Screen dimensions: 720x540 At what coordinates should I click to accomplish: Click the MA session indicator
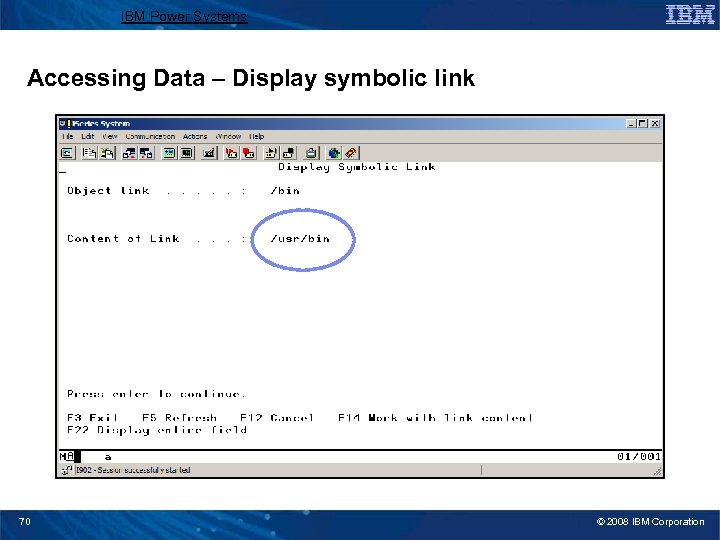coord(67,456)
